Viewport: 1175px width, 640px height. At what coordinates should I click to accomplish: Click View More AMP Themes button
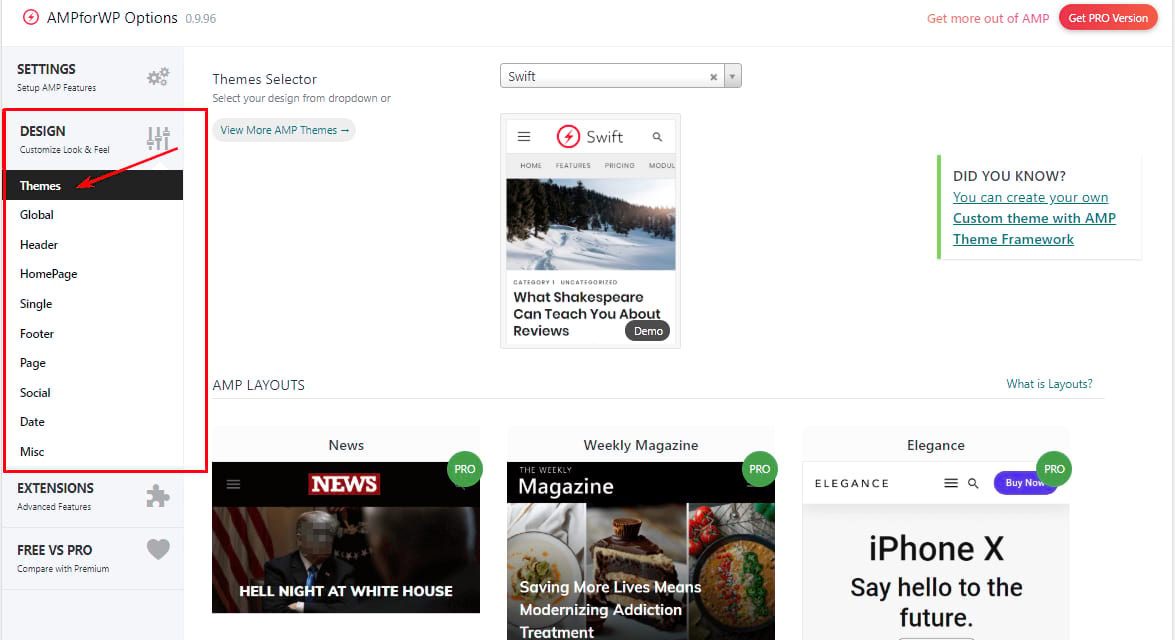tap(284, 130)
